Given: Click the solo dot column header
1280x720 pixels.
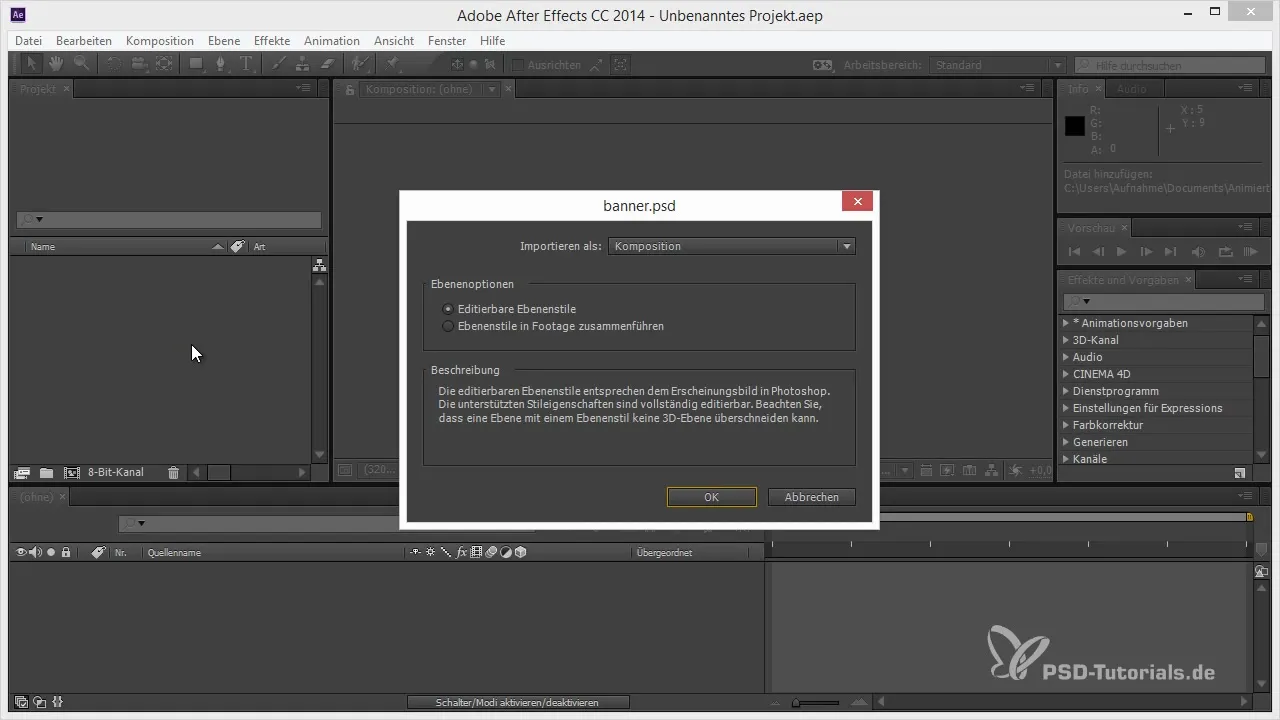Looking at the screenshot, I should click(51, 552).
